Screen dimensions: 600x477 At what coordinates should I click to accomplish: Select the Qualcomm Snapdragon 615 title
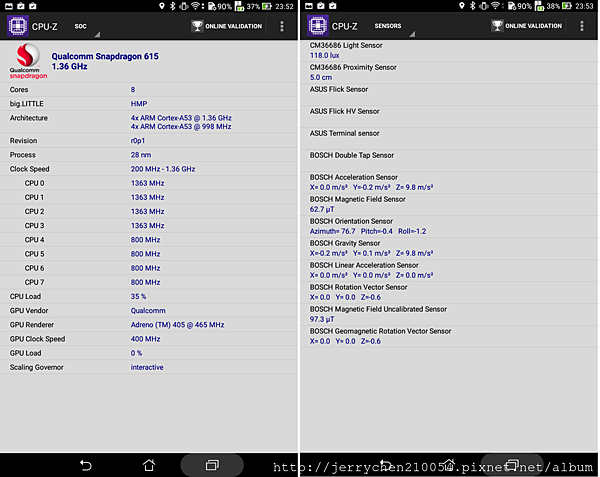click(x=105, y=56)
